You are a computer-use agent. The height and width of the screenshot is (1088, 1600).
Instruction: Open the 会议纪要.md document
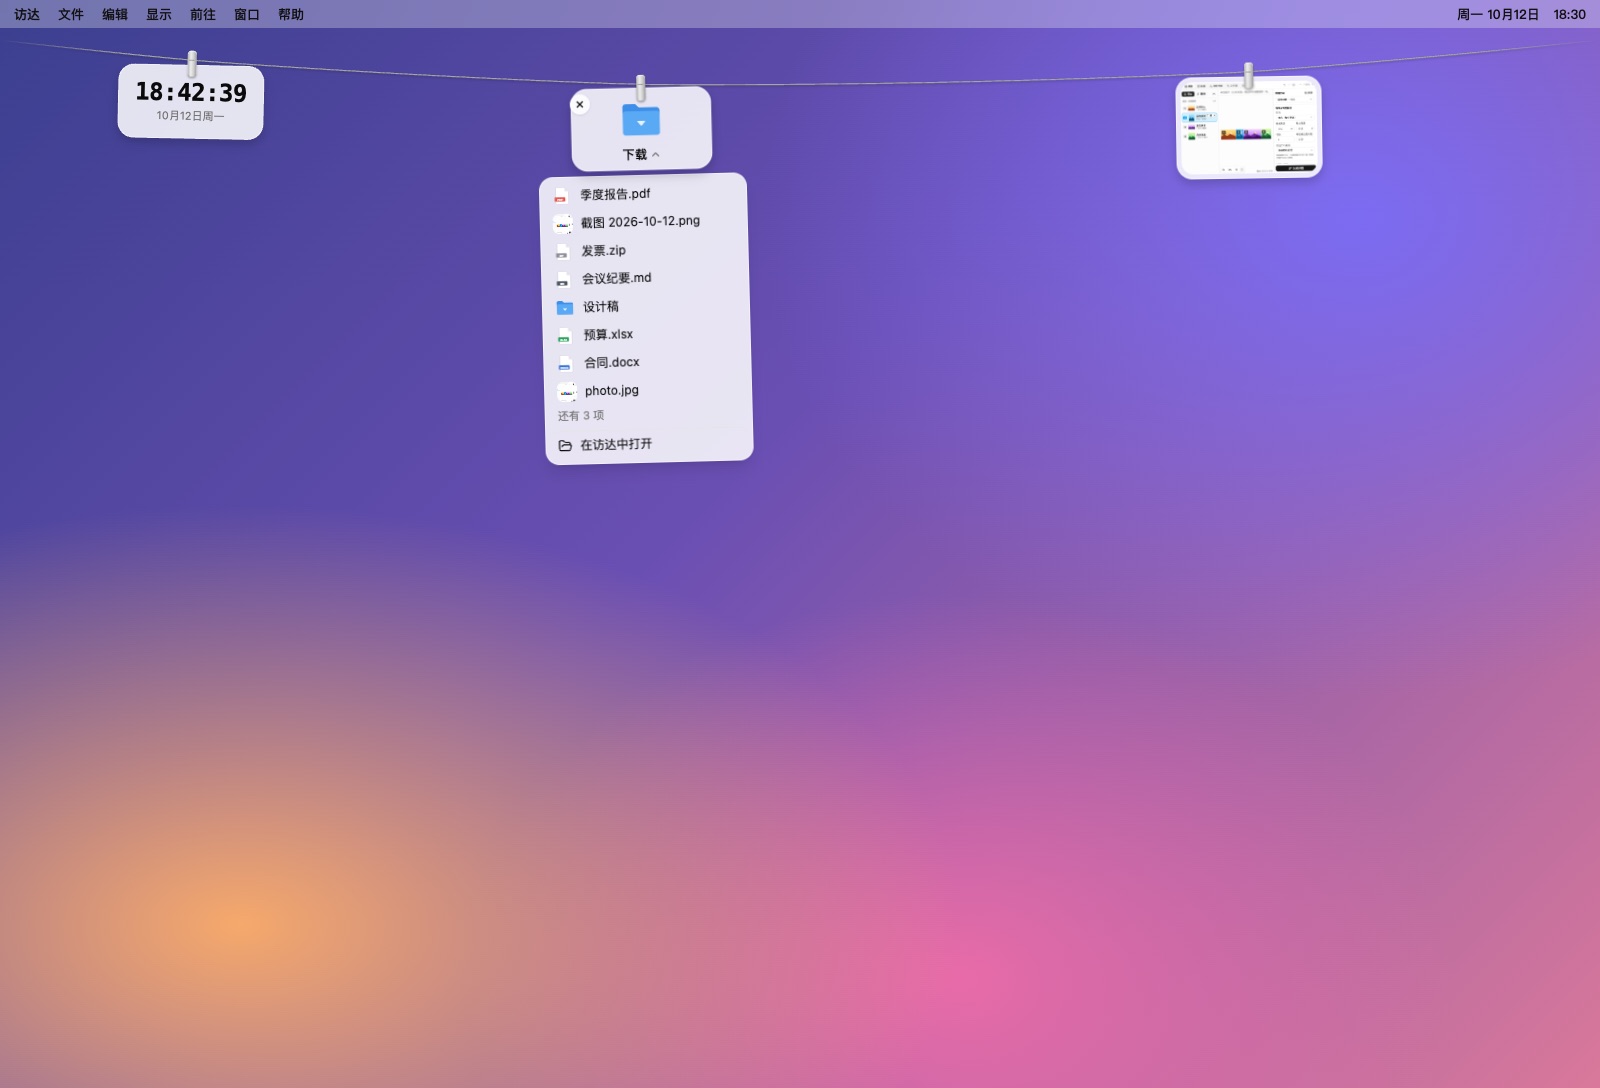(x=647, y=278)
